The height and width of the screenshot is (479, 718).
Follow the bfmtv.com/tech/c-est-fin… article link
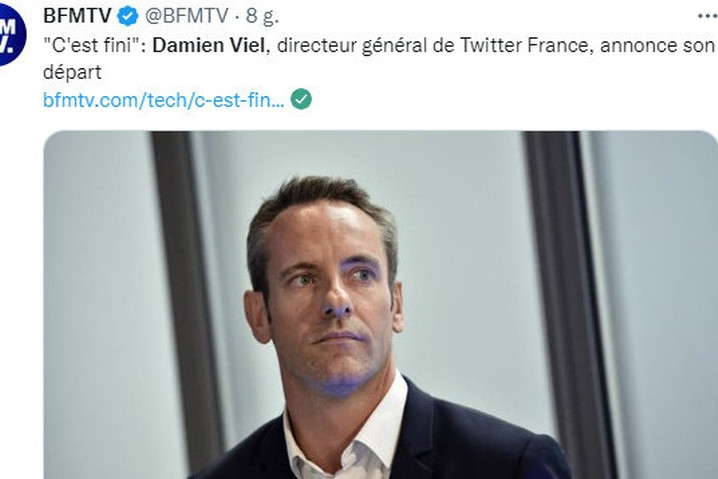click(163, 99)
